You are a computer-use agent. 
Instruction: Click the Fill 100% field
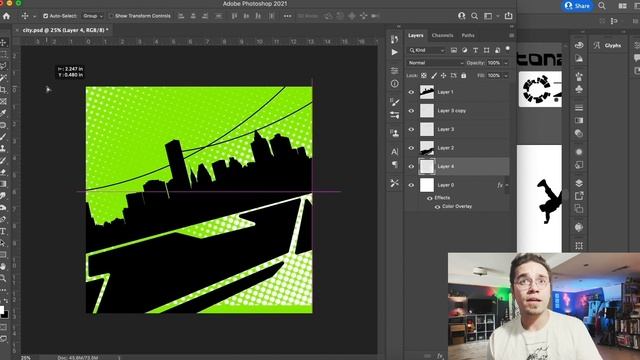click(494, 76)
